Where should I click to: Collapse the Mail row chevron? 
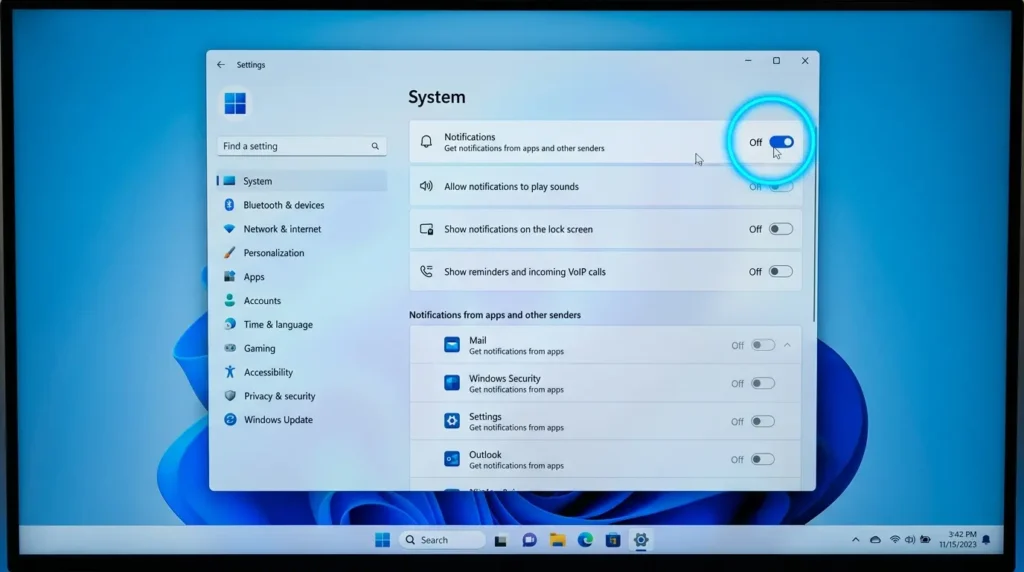788,345
